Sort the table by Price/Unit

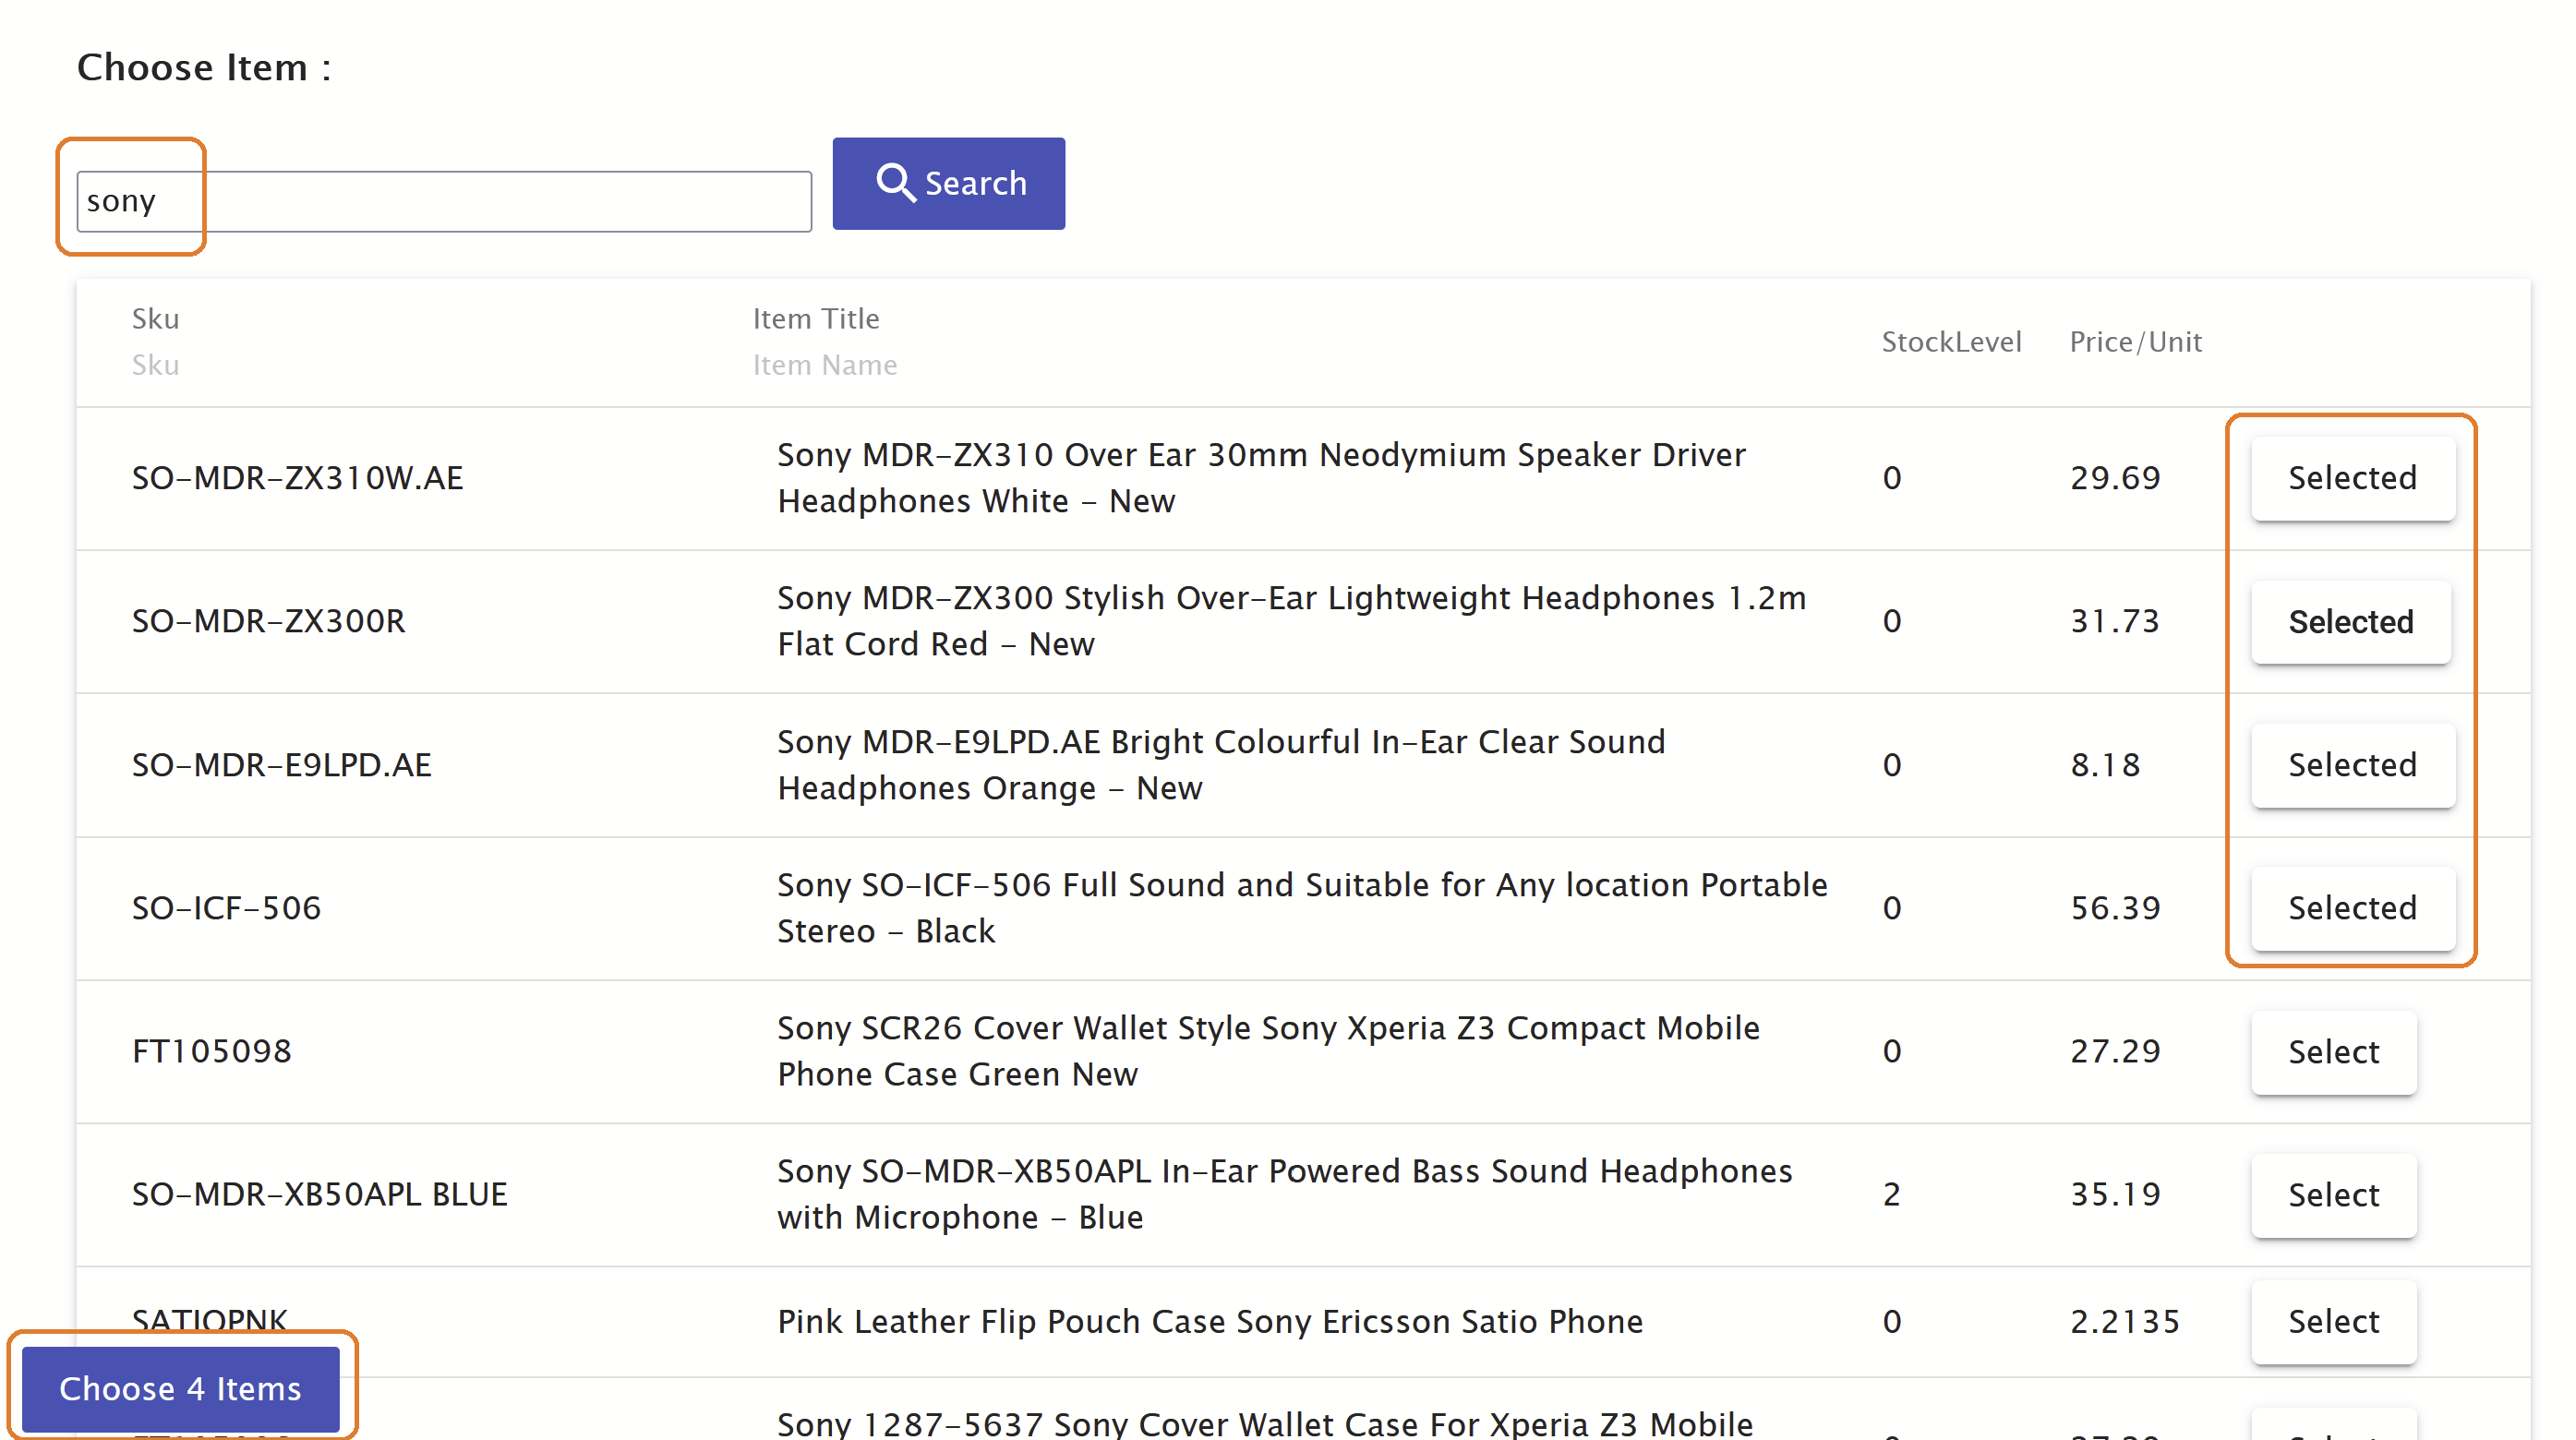click(x=2135, y=341)
